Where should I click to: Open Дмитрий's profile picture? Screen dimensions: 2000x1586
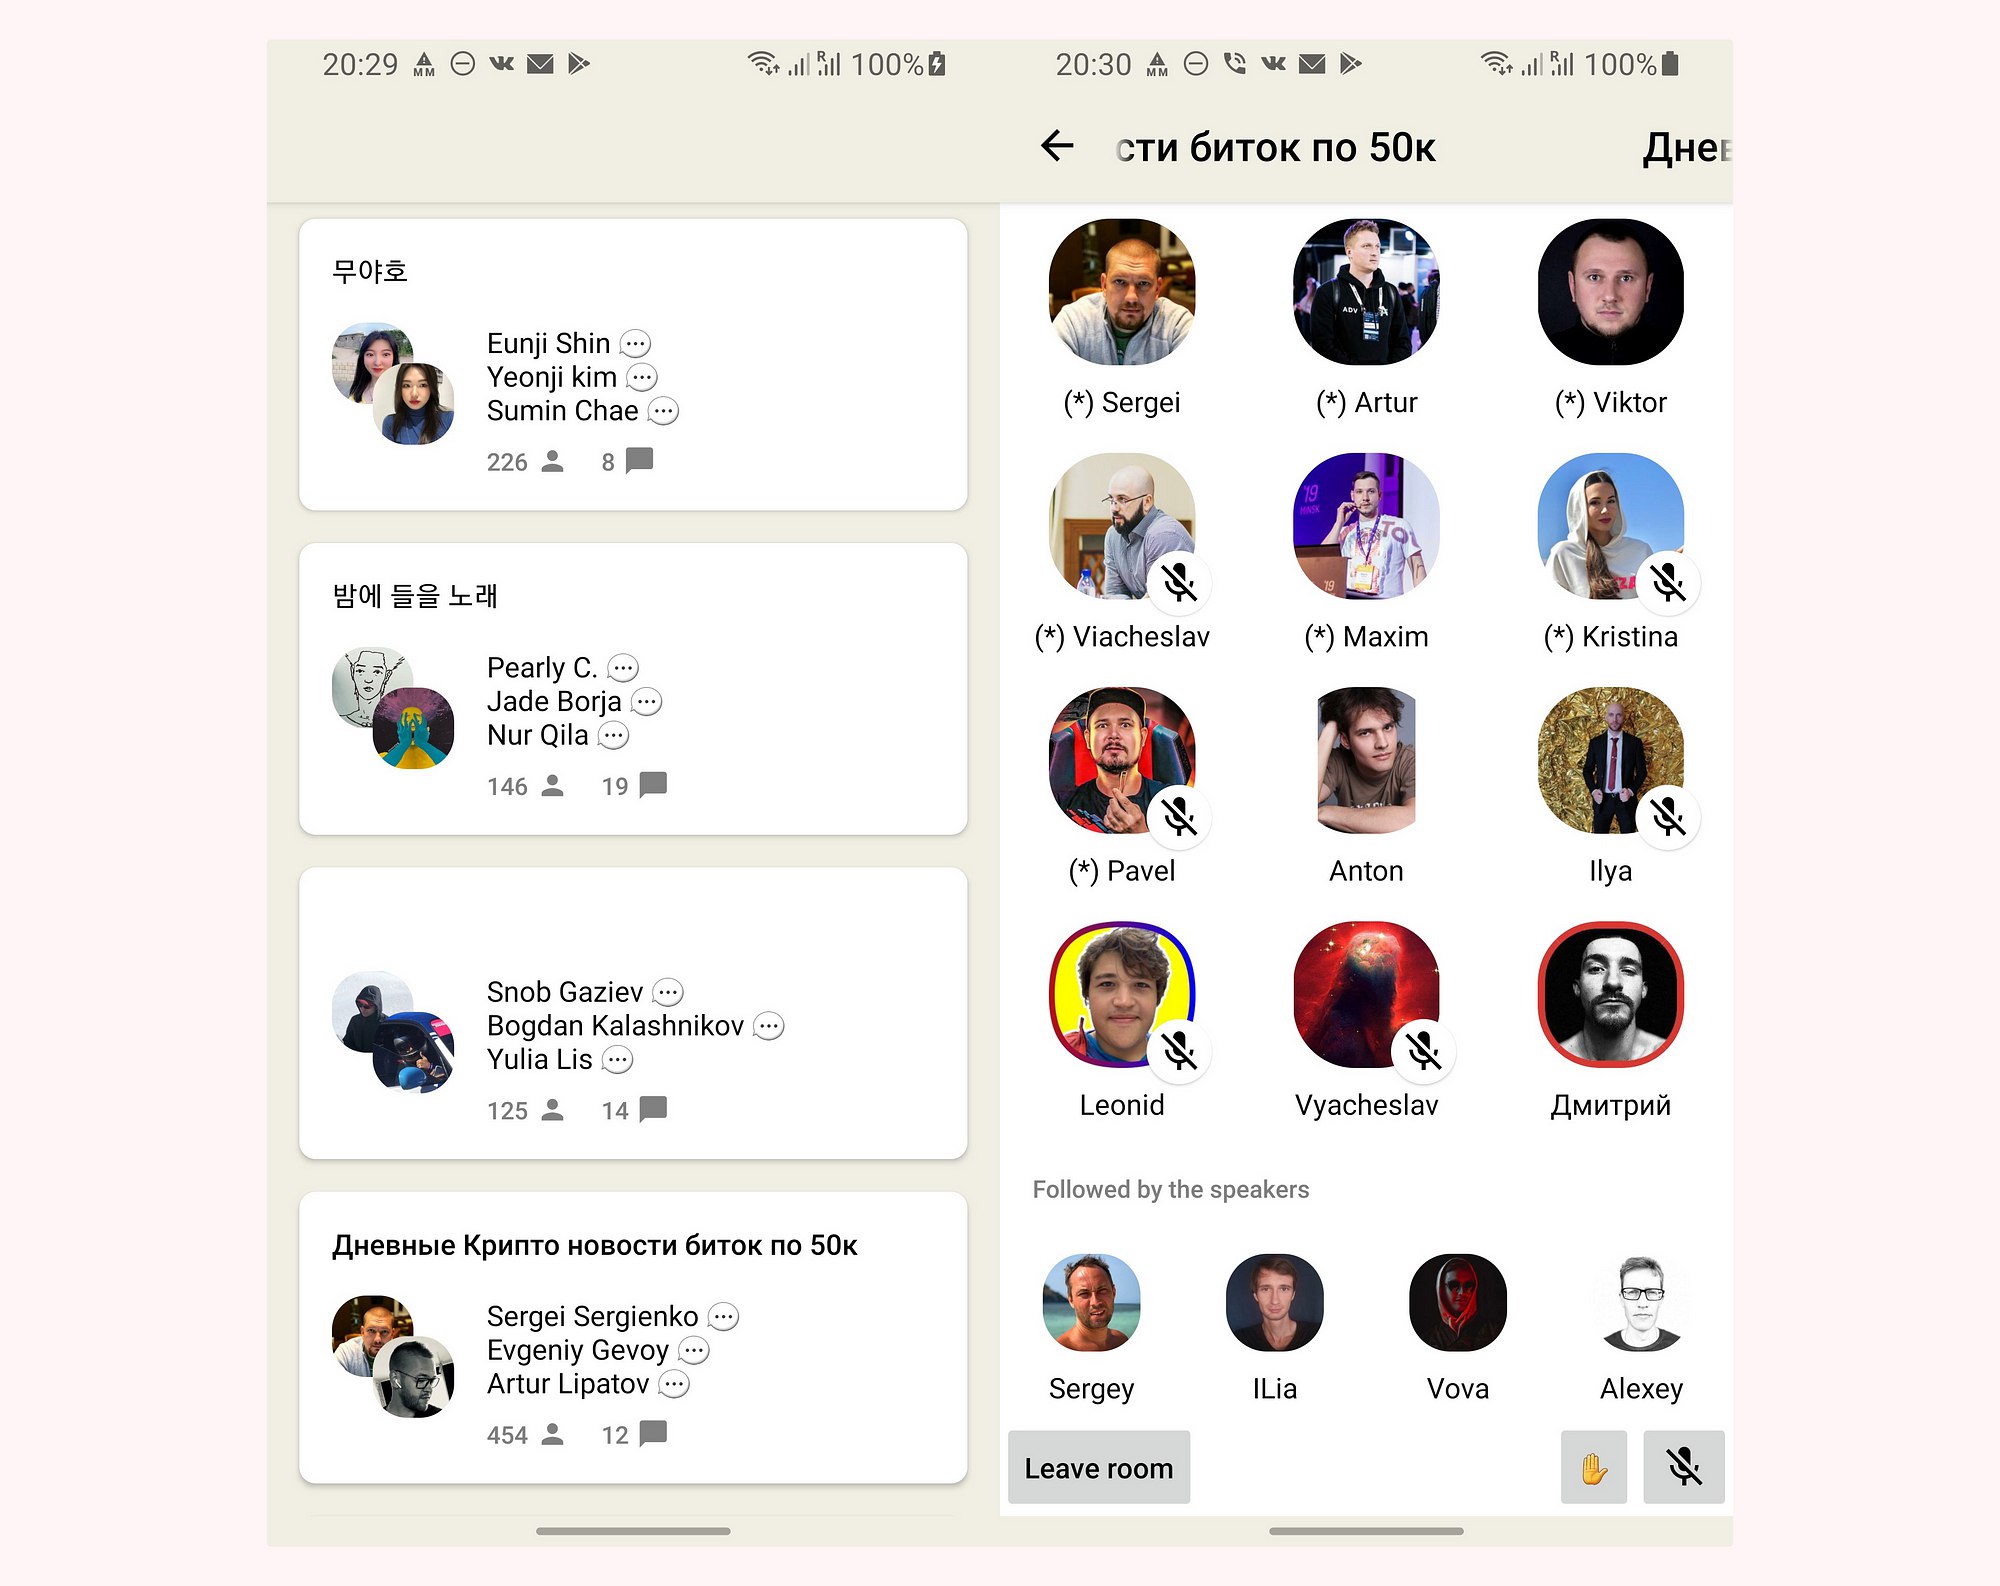1610,994
